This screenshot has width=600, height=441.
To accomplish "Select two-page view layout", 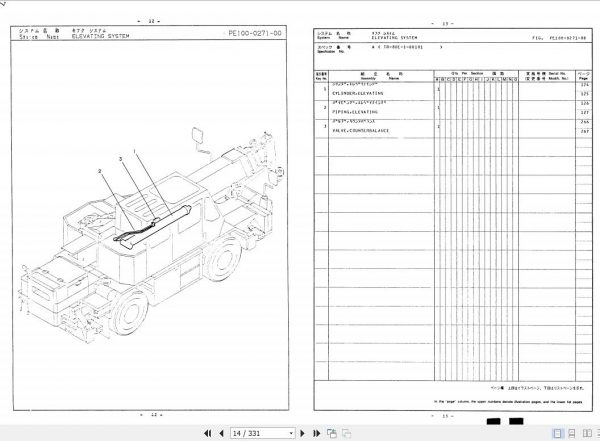I will tap(587, 433).
